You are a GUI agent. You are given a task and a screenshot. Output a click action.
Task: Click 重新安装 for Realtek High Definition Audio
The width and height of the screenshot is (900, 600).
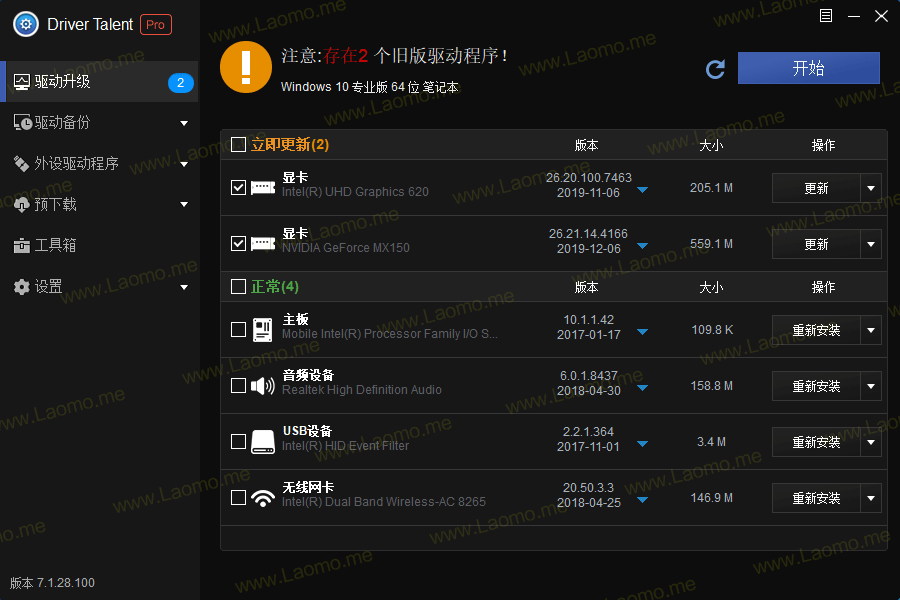click(x=816, y=386)
